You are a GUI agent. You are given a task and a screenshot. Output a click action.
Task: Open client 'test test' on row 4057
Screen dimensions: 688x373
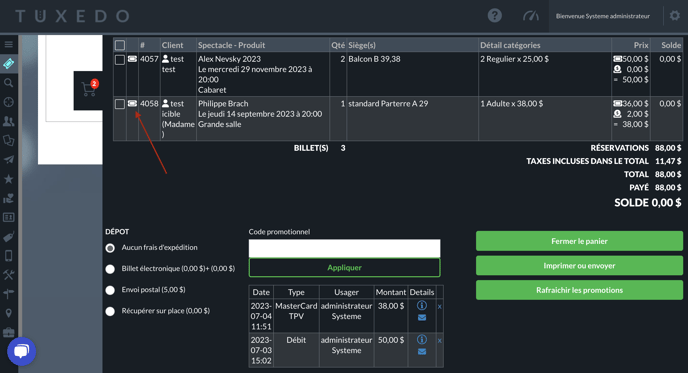pyautogui.click(x=173, y=64)
